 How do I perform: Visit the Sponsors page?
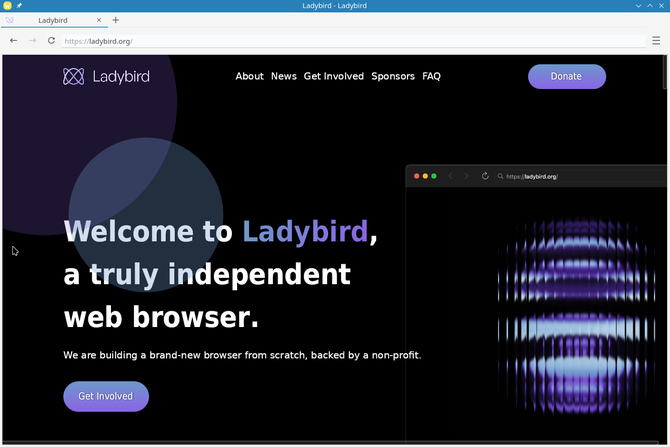393,76
